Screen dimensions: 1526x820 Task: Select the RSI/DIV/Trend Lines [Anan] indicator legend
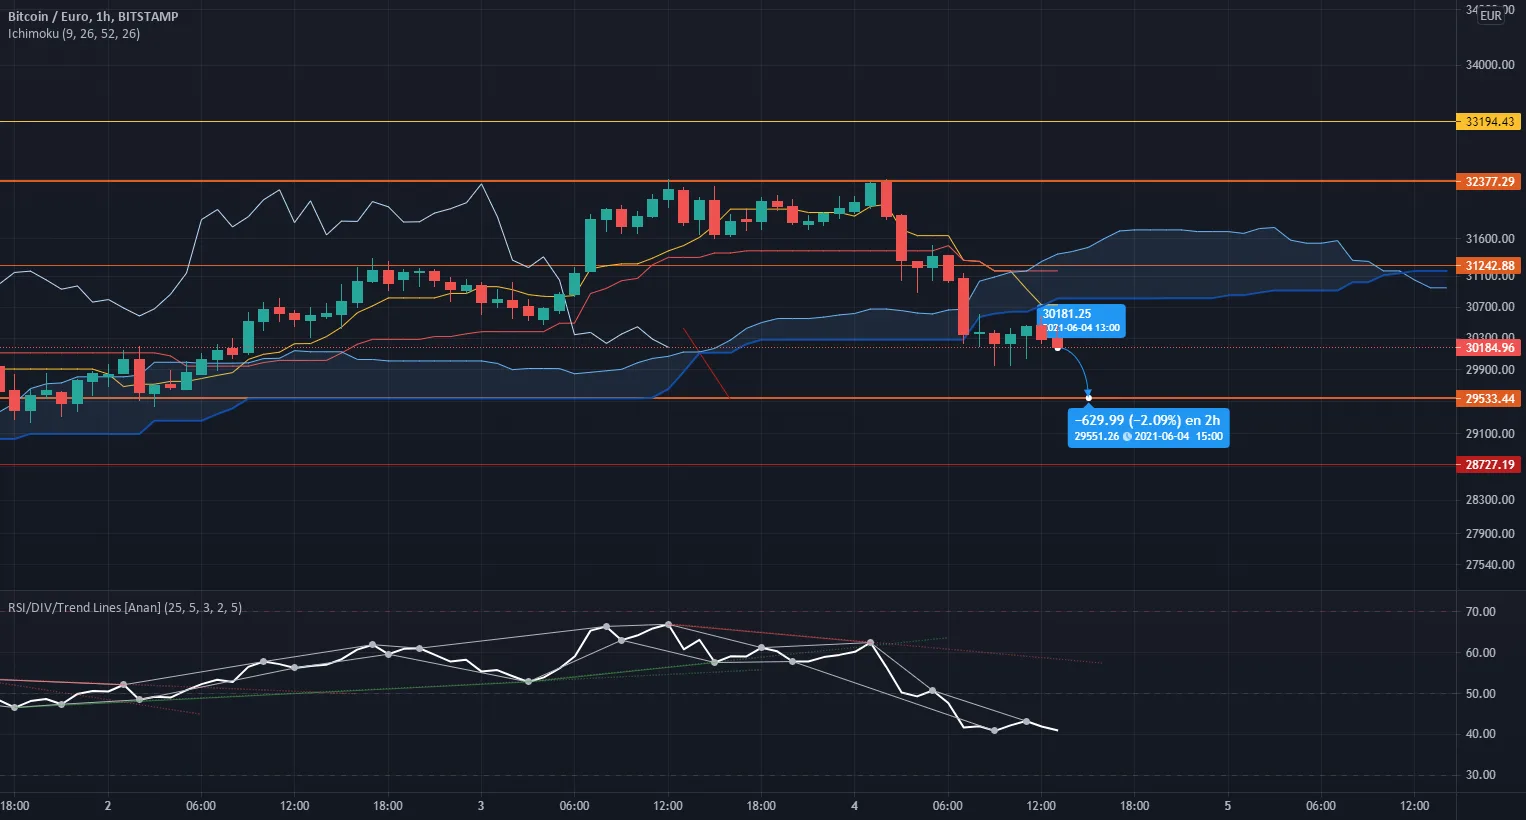tap(125, 608)
